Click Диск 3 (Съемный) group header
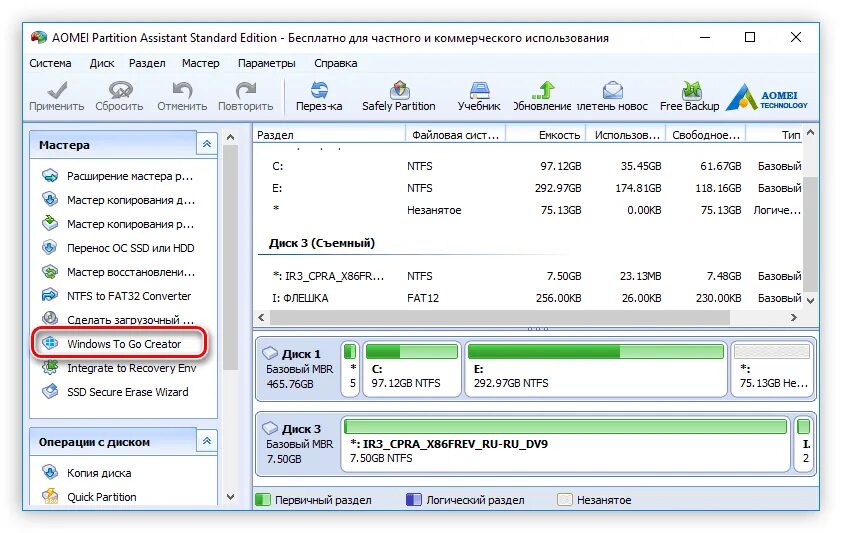The width and height of the screenshot is (842, 533). coord(322,243)
